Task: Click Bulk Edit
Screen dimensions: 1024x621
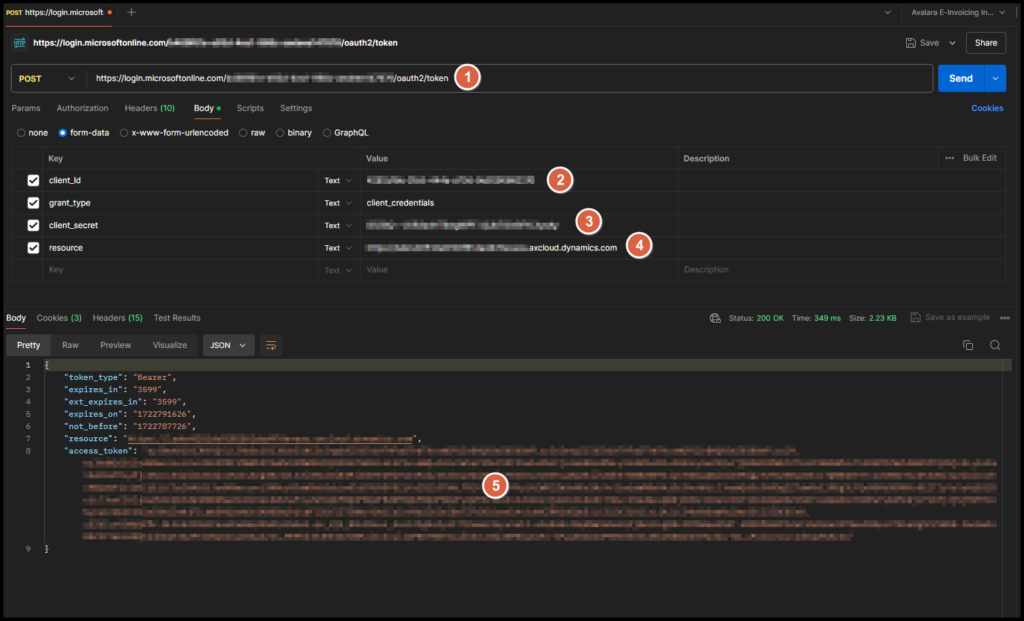Action: [x=980, y=158]
